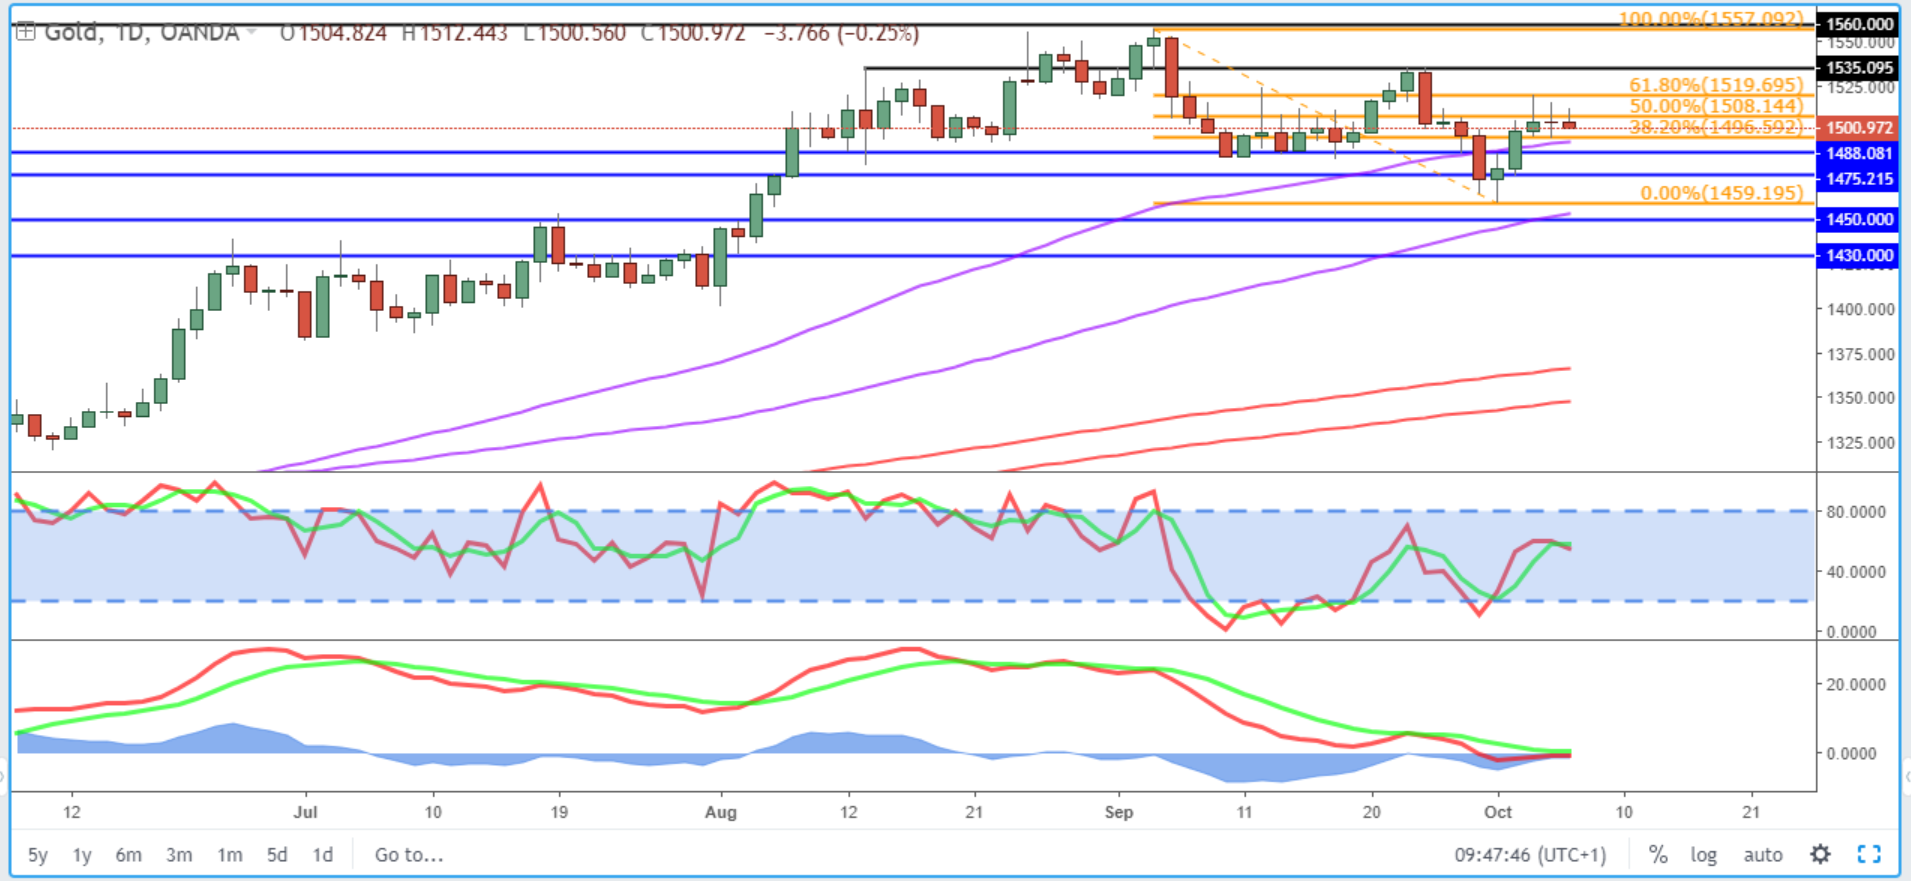The height and width of the screenshot is (881, 1911).
Task: Select the 1y time range
Action: [82, 855]
